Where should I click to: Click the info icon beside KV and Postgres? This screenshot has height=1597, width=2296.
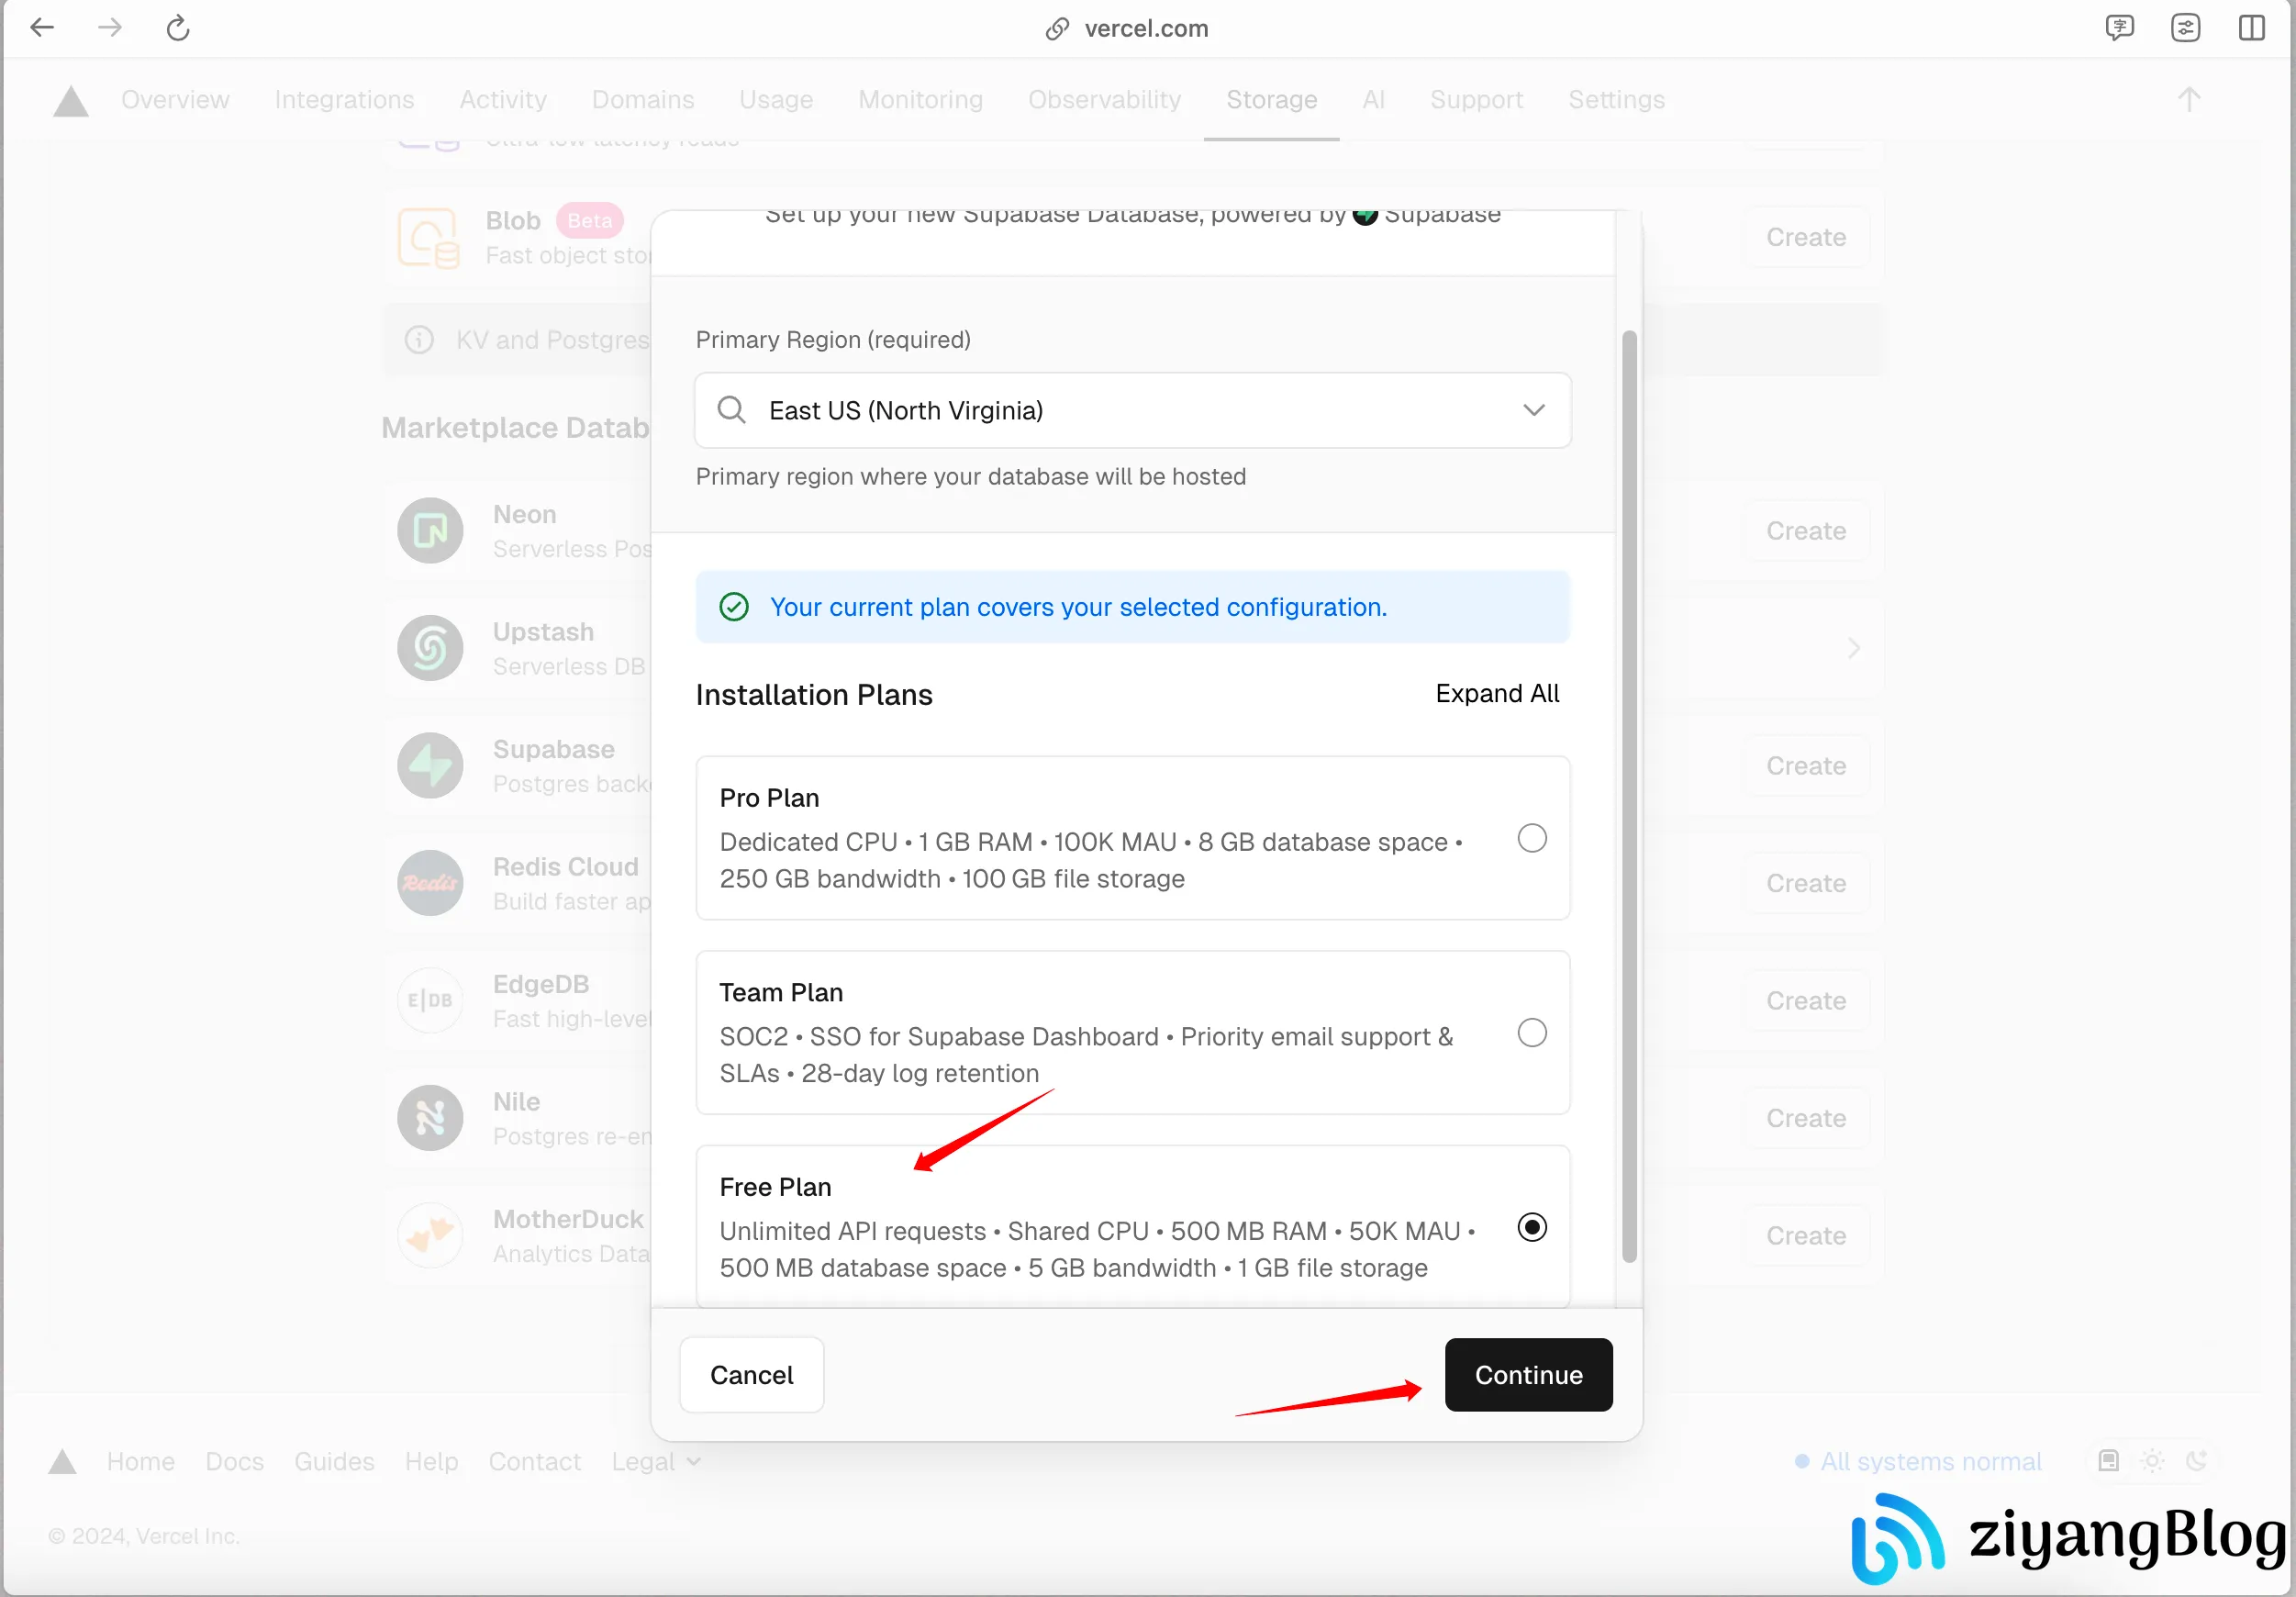(x=419, y=340)
